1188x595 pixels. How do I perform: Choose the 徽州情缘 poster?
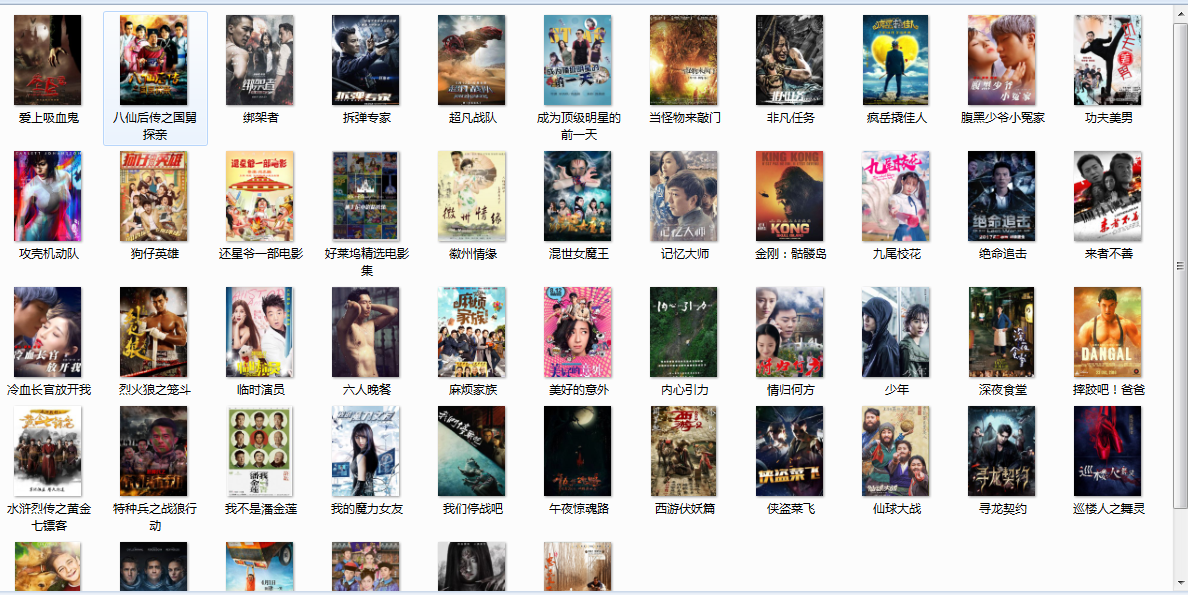[x=471, y=196]
